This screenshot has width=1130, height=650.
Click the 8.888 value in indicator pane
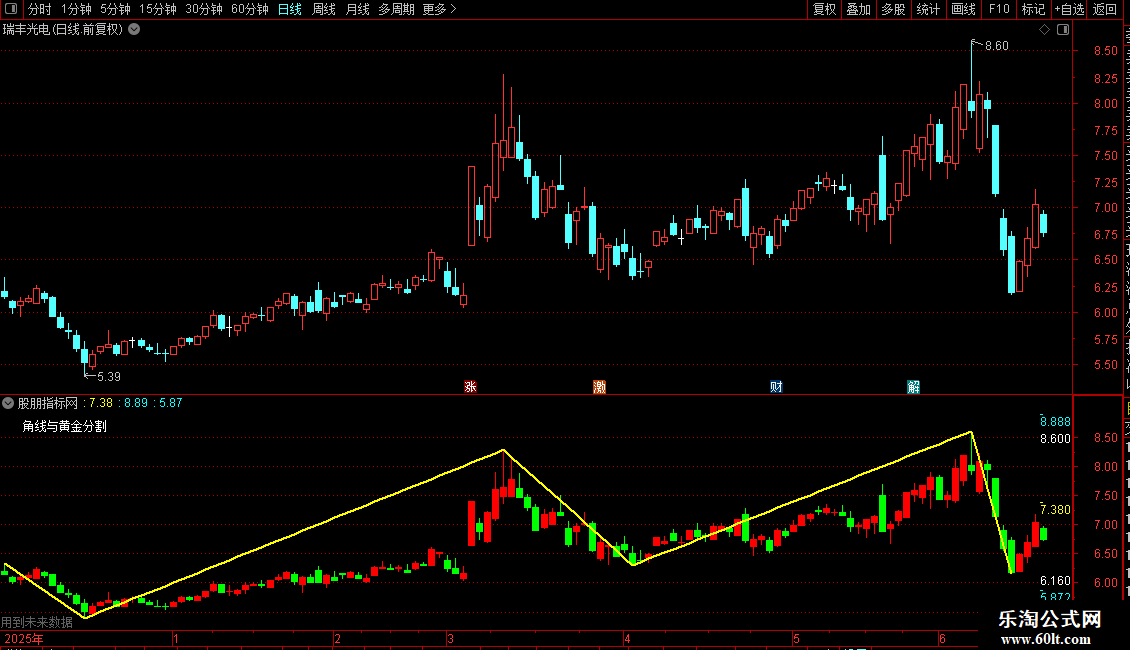point(1056,422)
